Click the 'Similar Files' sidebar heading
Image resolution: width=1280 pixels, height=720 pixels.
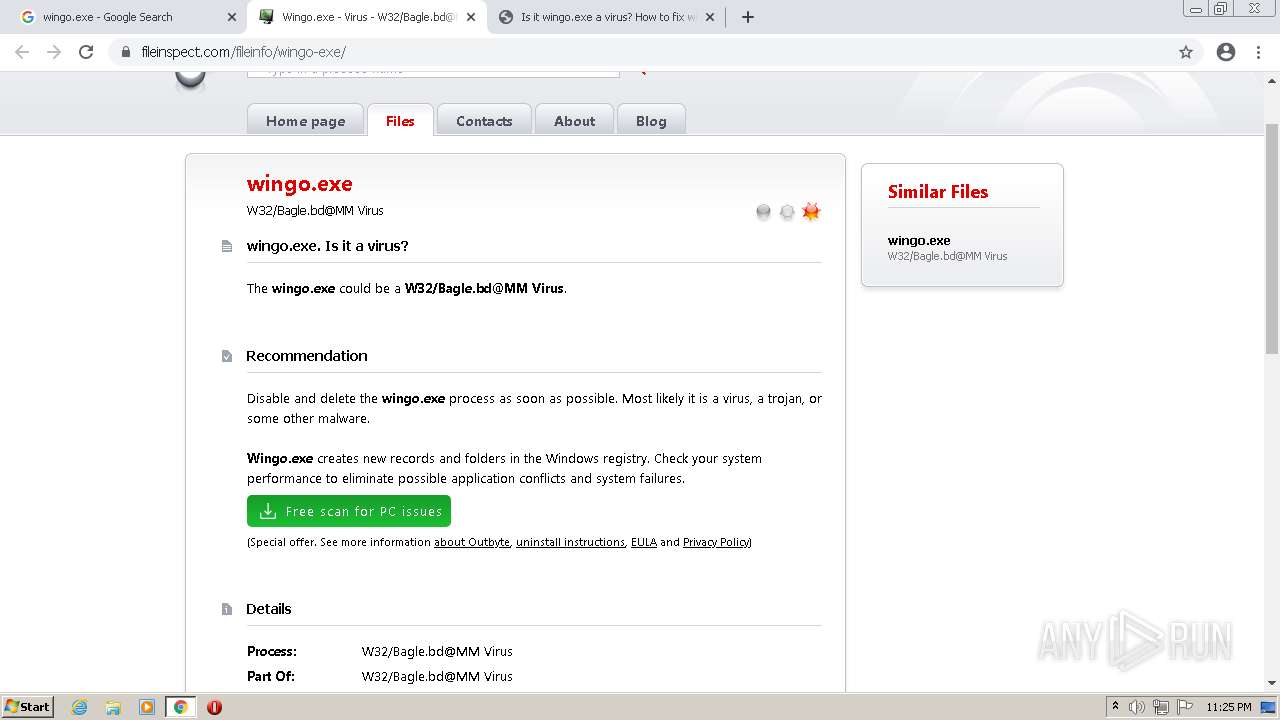(938, 192)
